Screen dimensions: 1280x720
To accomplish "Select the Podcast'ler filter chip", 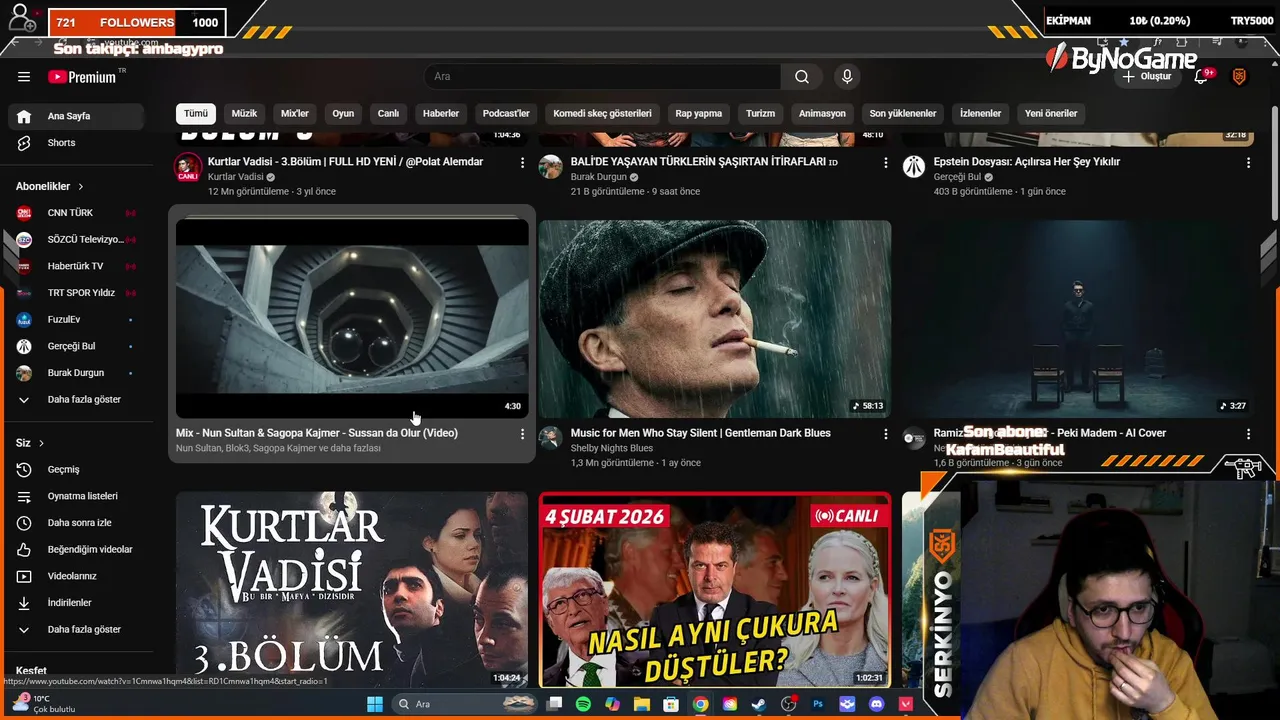I will tap(506, 114).
